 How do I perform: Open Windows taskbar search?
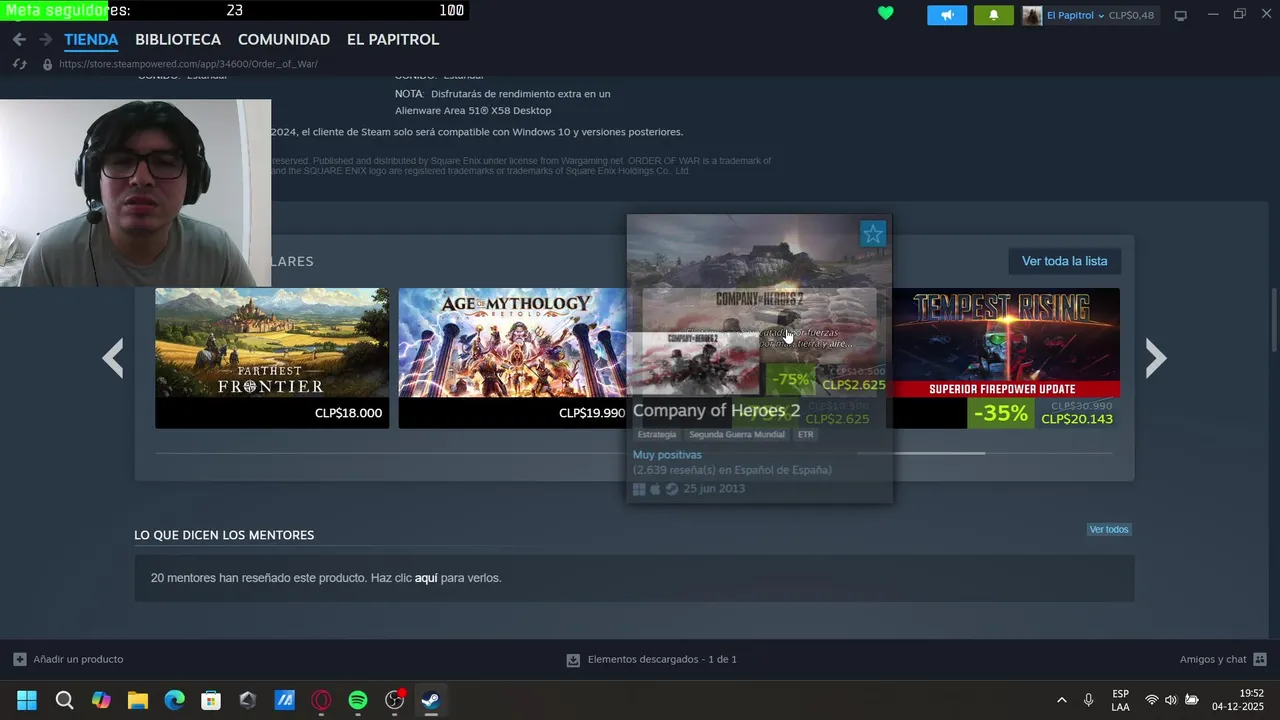(64, 700)
